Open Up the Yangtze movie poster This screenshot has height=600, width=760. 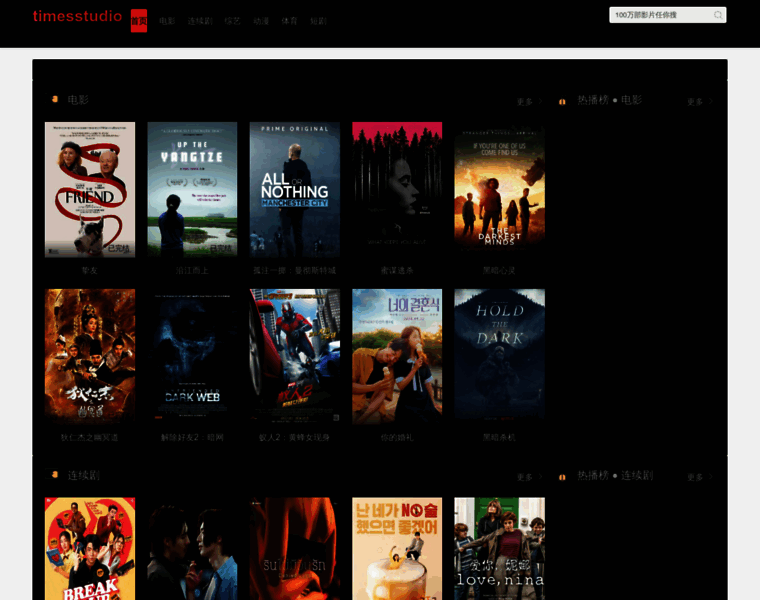pos(192,189)
